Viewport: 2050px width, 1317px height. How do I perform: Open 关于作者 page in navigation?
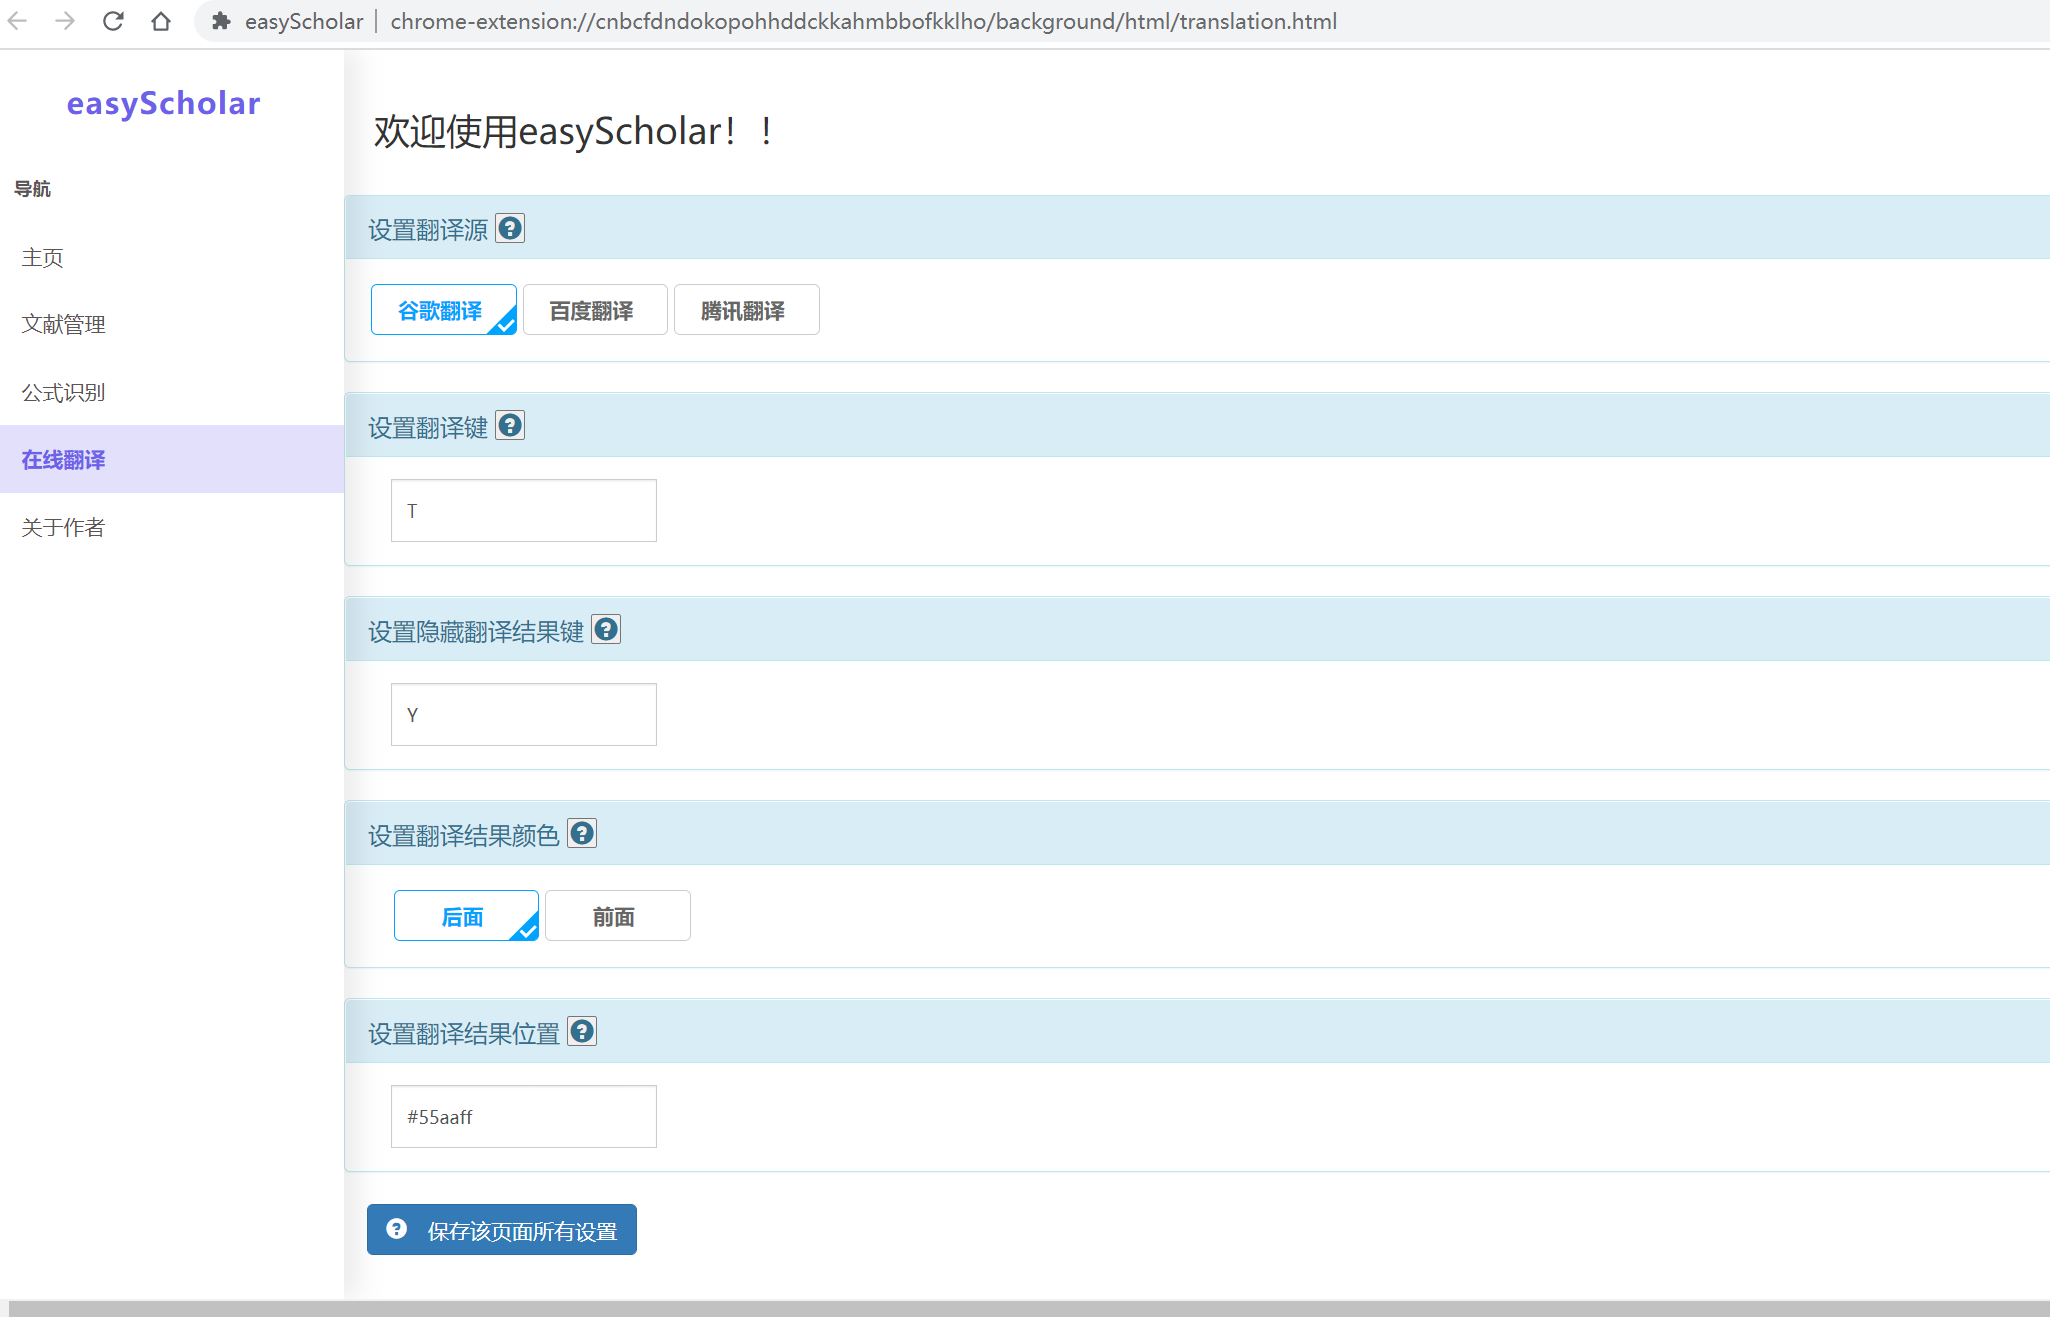64,527
